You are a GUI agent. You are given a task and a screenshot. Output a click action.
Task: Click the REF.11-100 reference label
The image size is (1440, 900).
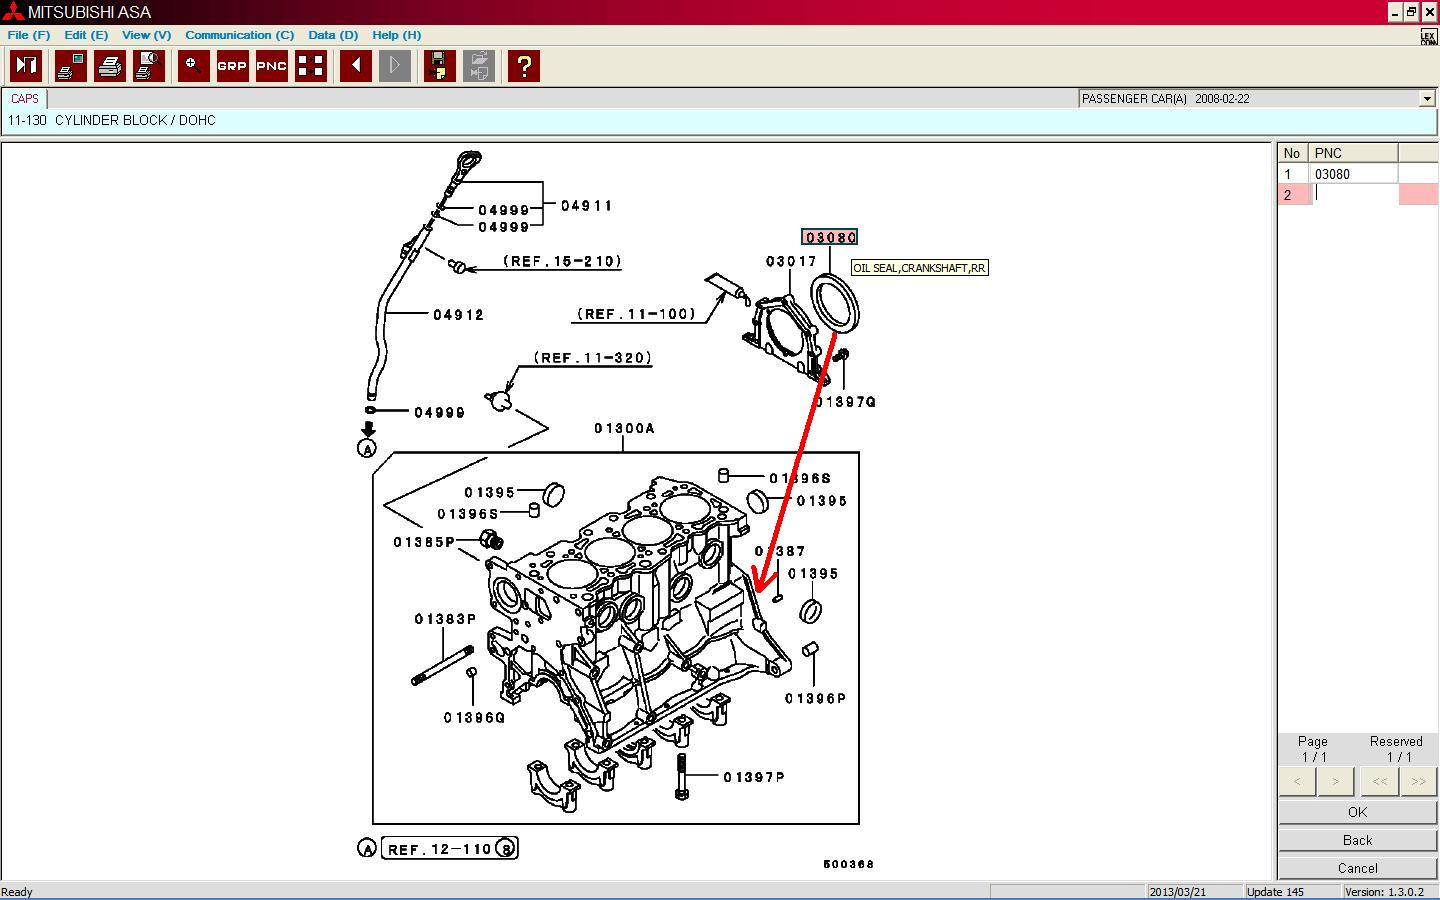[636, 314]
